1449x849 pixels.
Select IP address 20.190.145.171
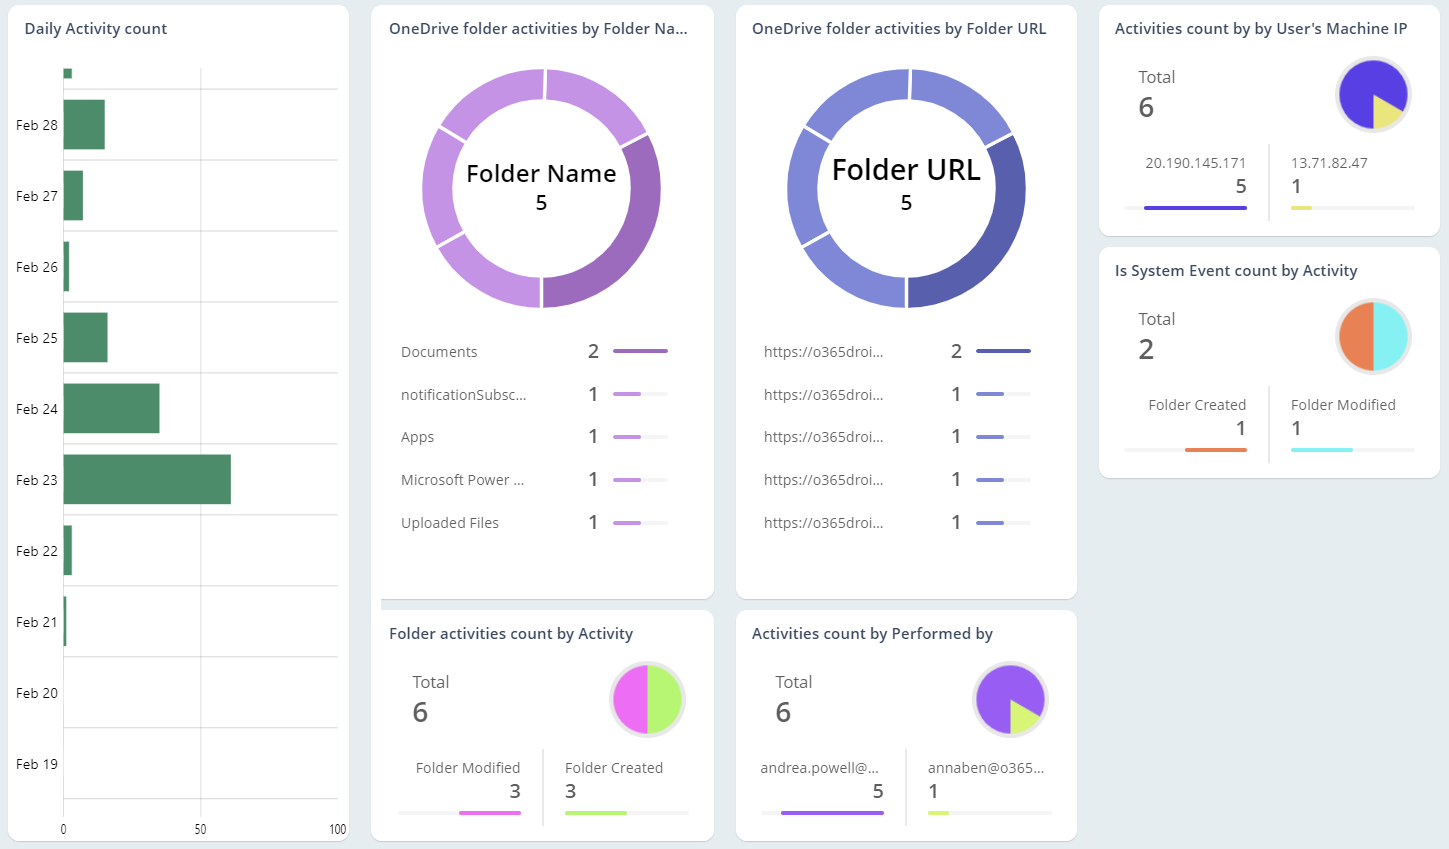(x=1196, y=162)
